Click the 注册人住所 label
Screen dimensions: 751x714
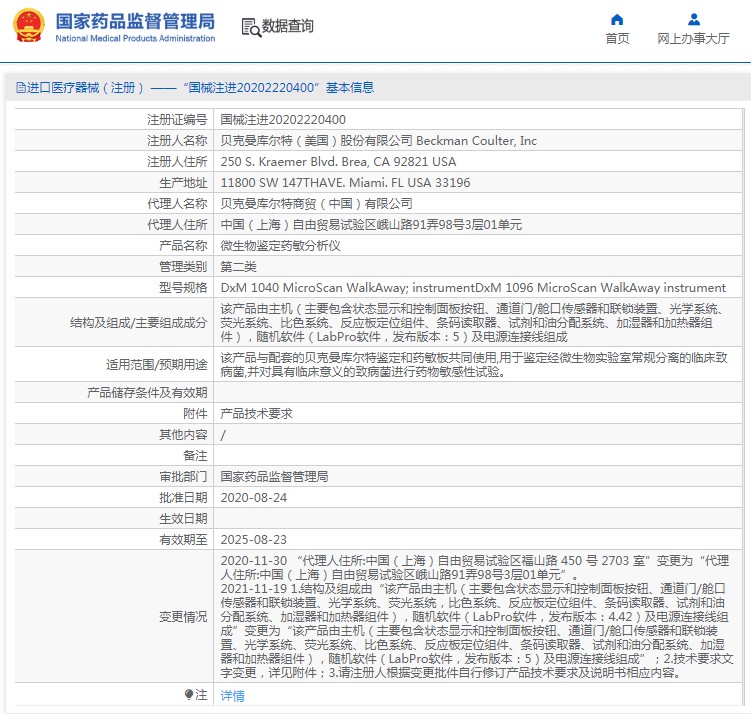pyautogui.click(x=177, y=161)
